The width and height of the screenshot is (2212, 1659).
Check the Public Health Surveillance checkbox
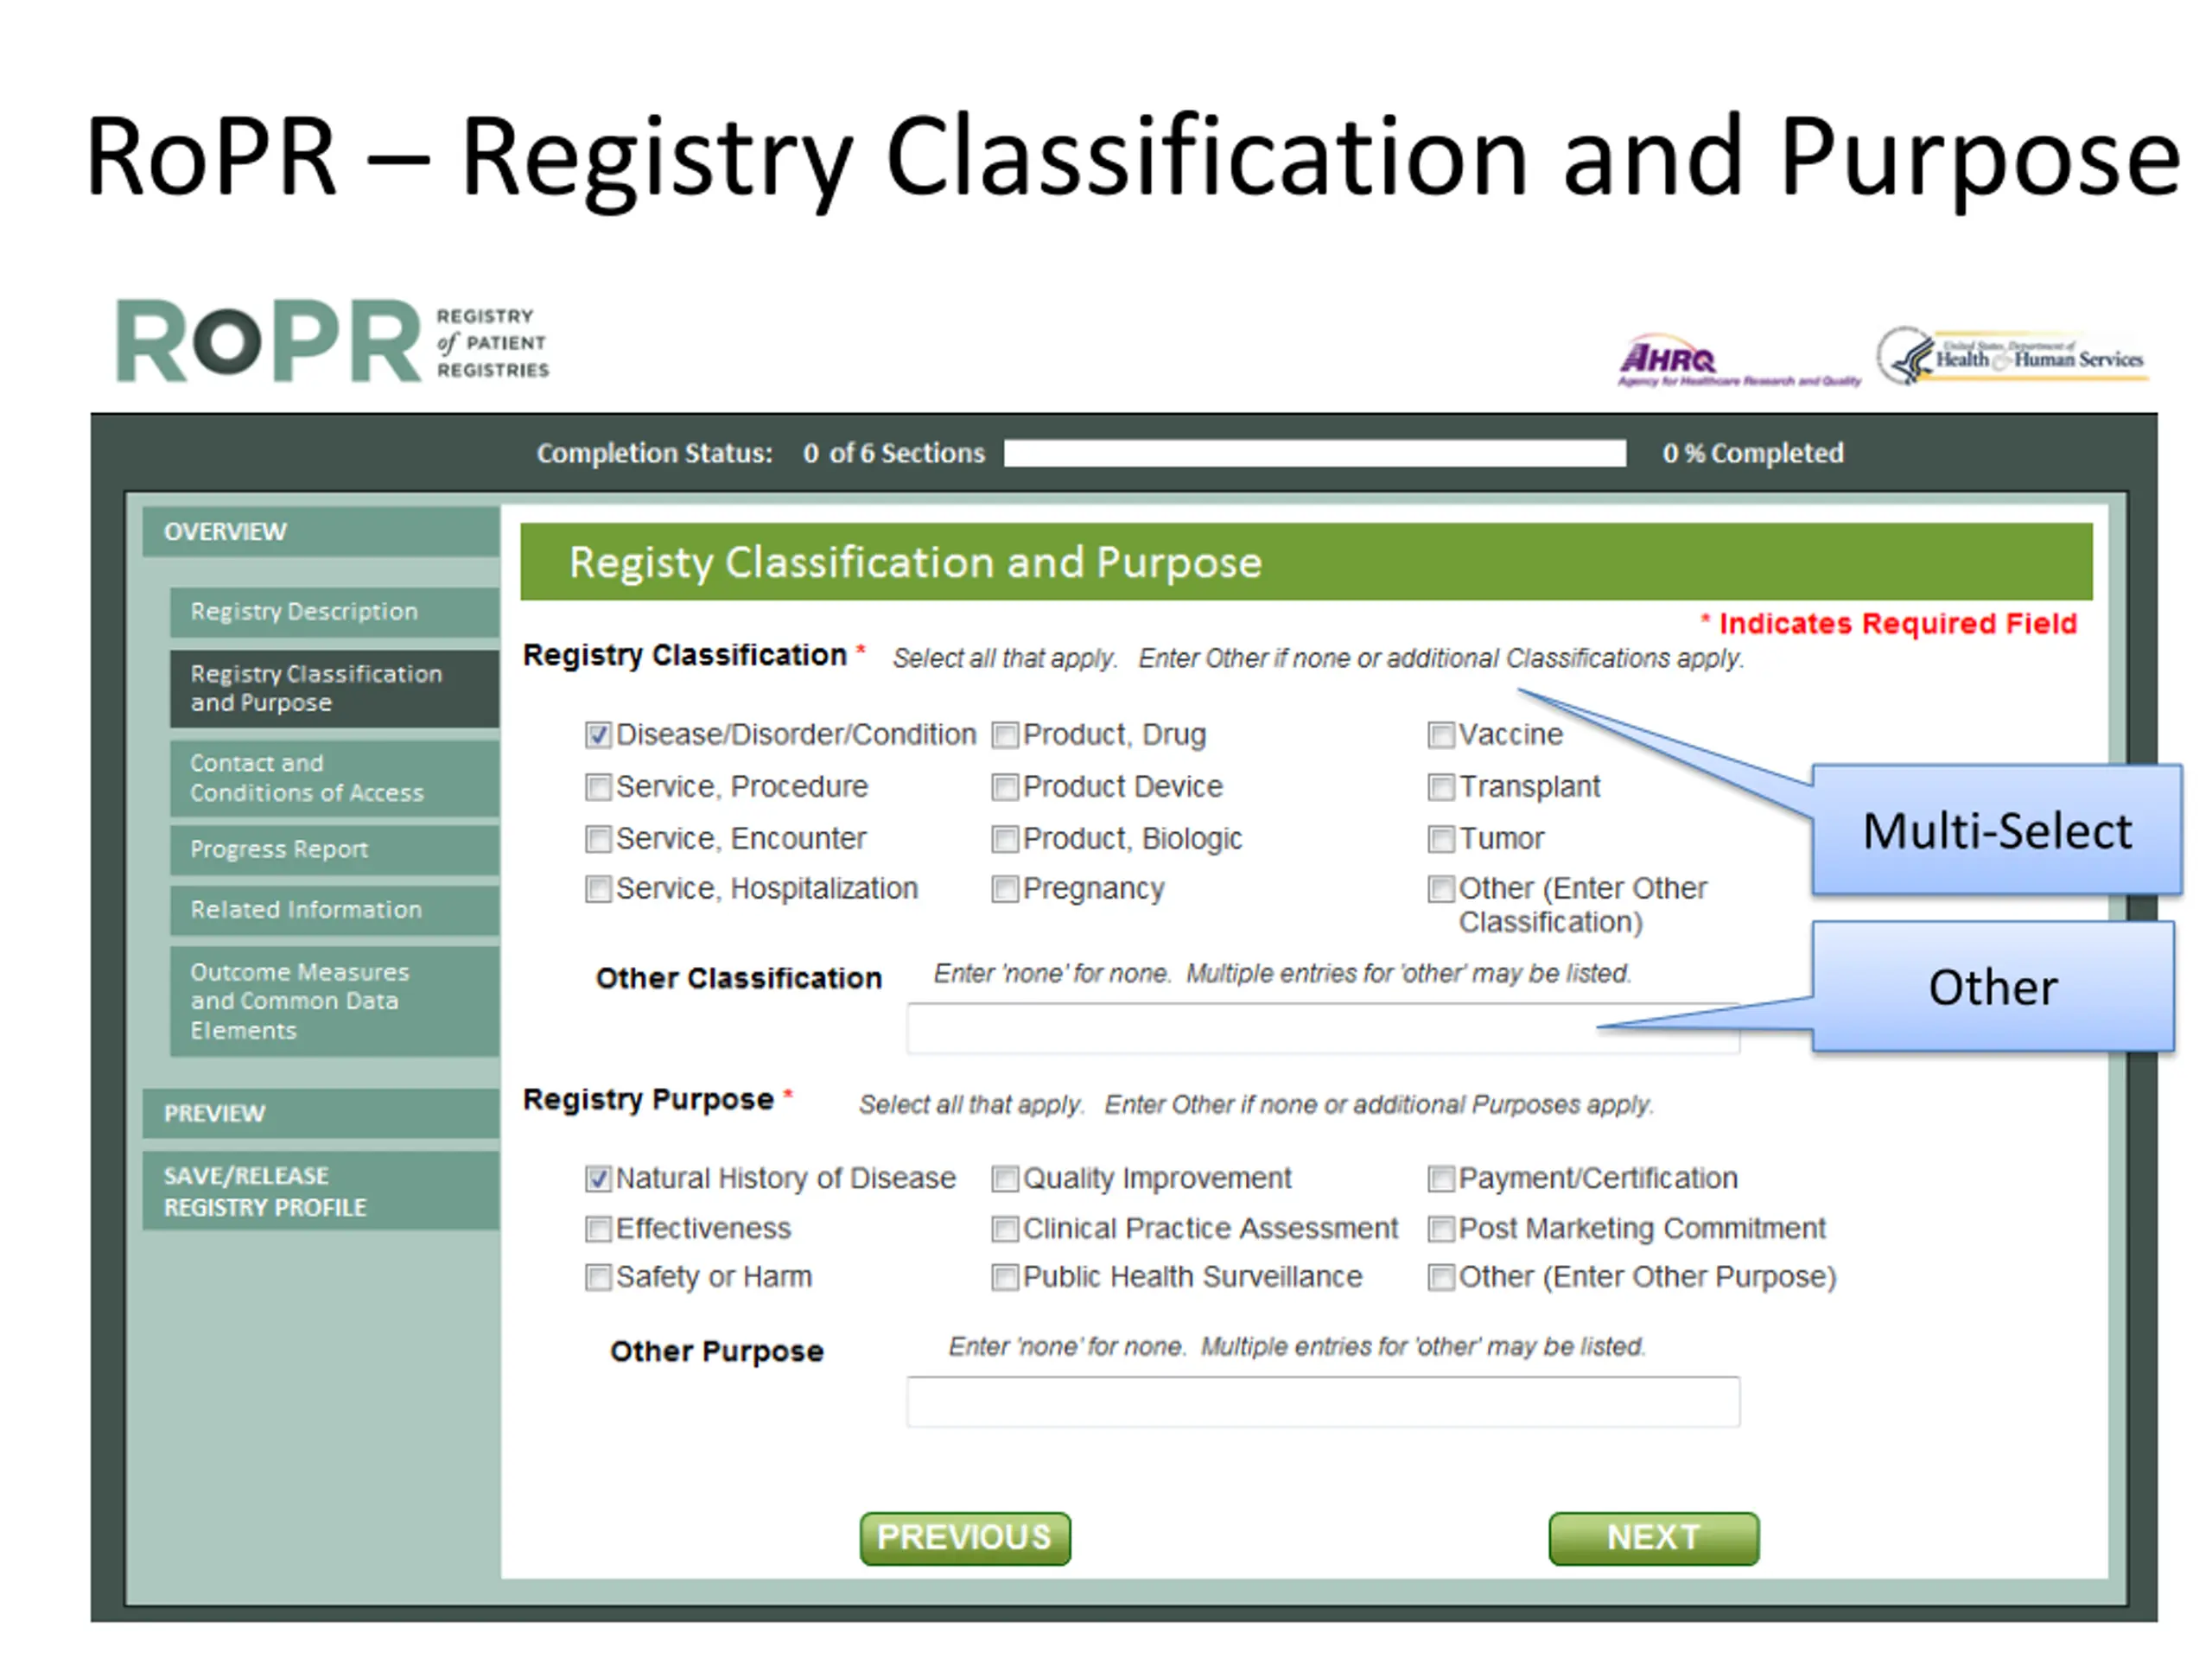tap(1005, 1278)
